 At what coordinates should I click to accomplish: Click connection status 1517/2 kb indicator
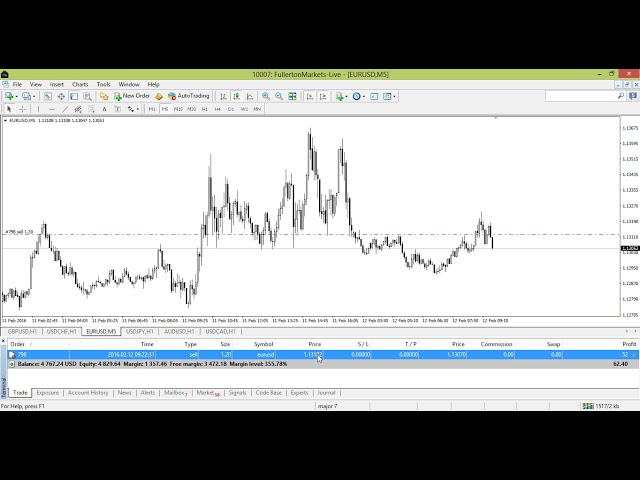coord(601,406)
